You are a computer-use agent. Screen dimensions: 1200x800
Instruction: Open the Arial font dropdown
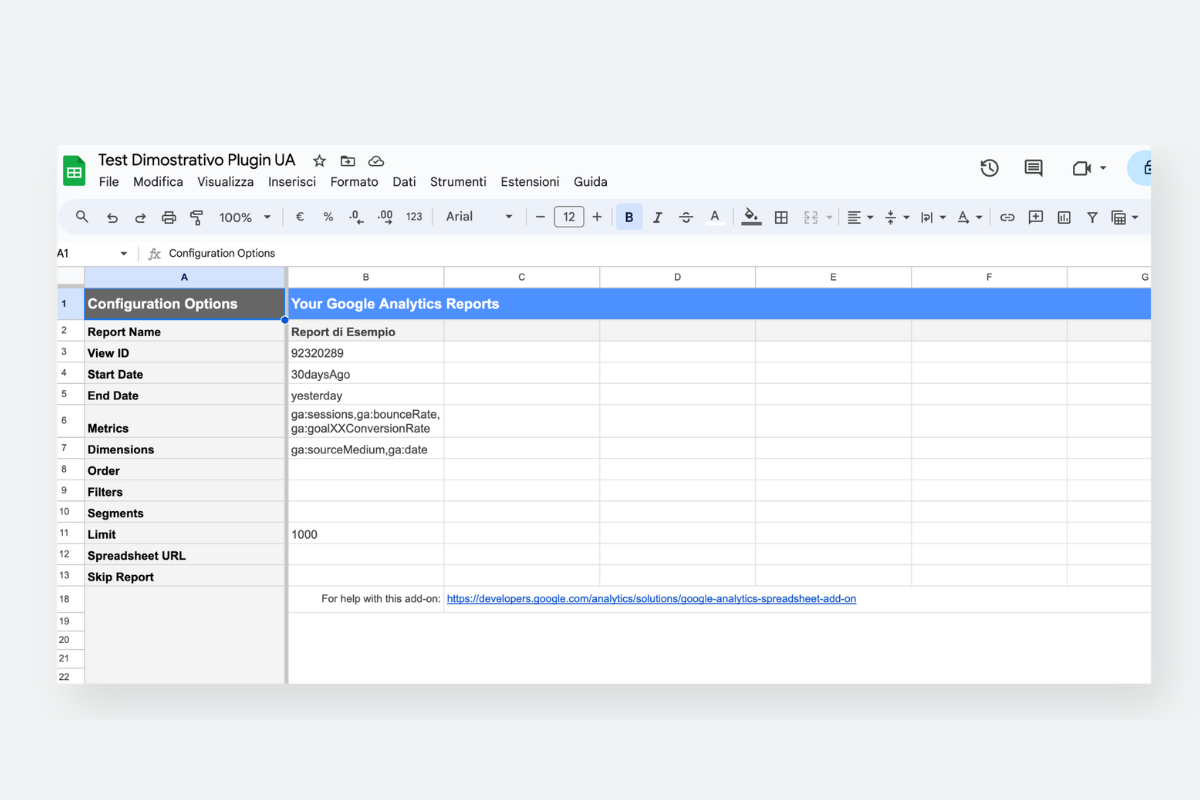point(479,217)
